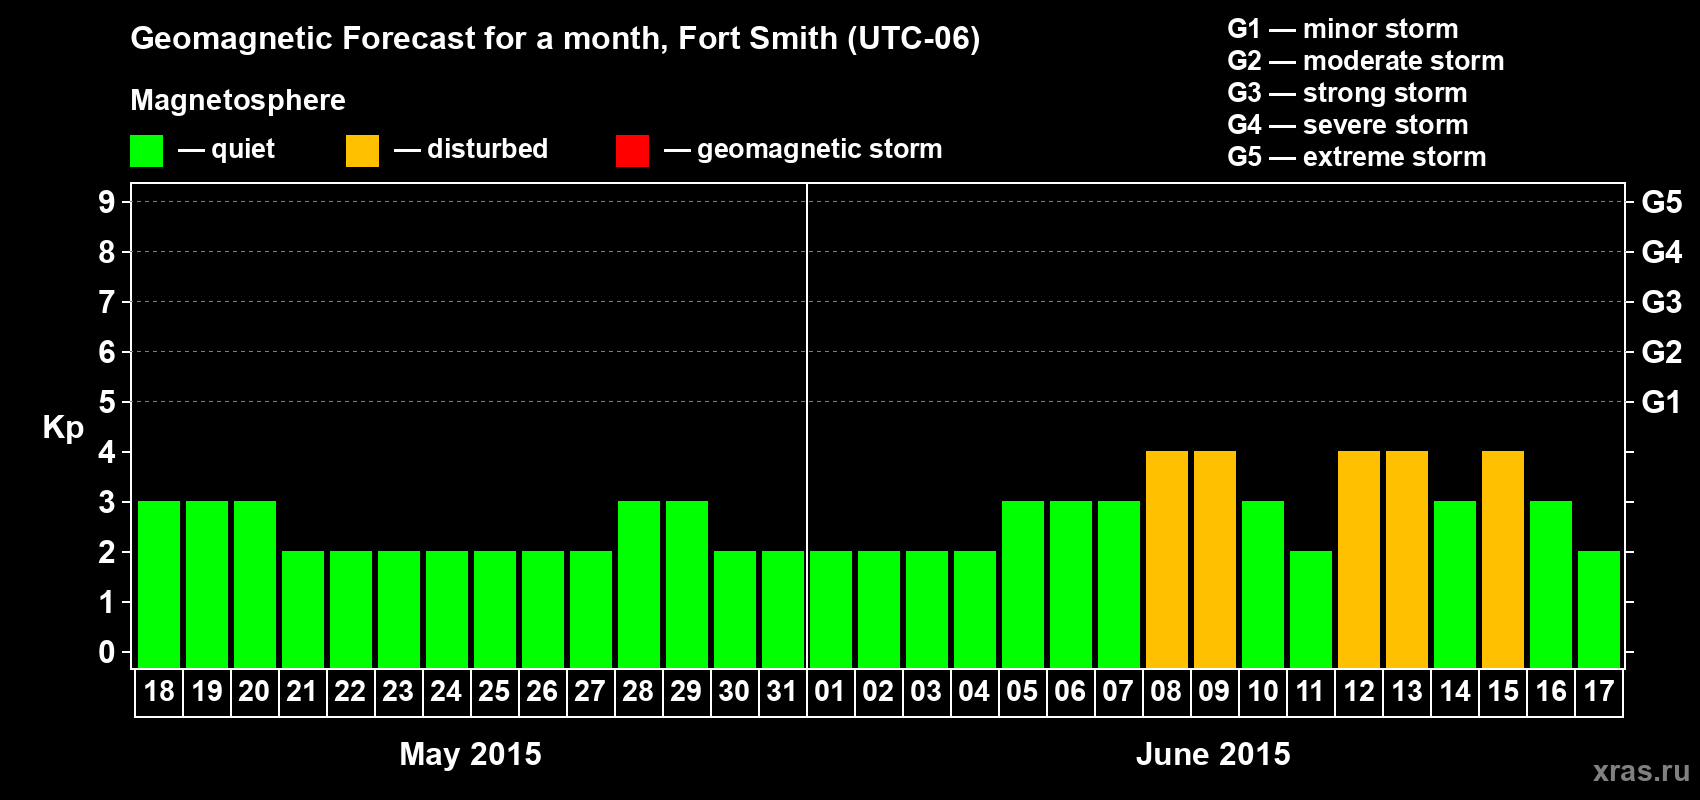The width and height of the screenshot is (1700, 800).
Task: Select the orange bar for June 12
Action: point(1359,559)
